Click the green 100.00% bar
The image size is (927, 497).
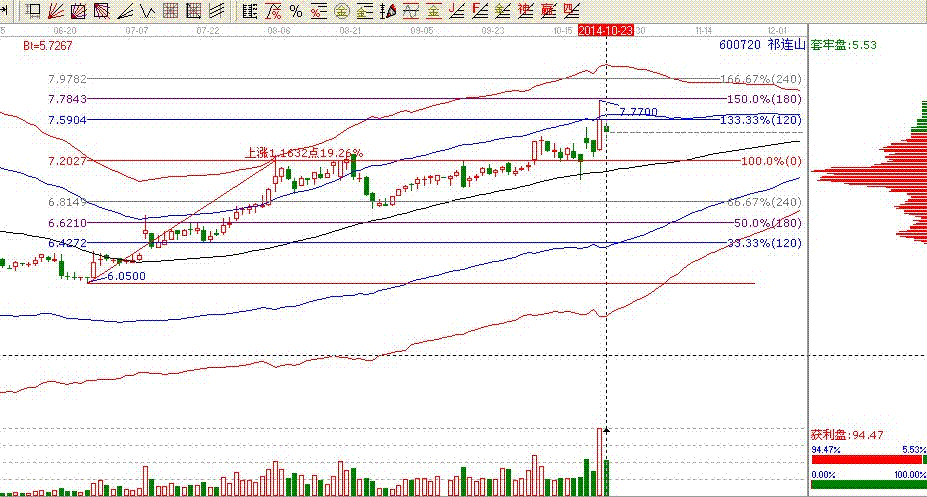(x=867, y=484)
